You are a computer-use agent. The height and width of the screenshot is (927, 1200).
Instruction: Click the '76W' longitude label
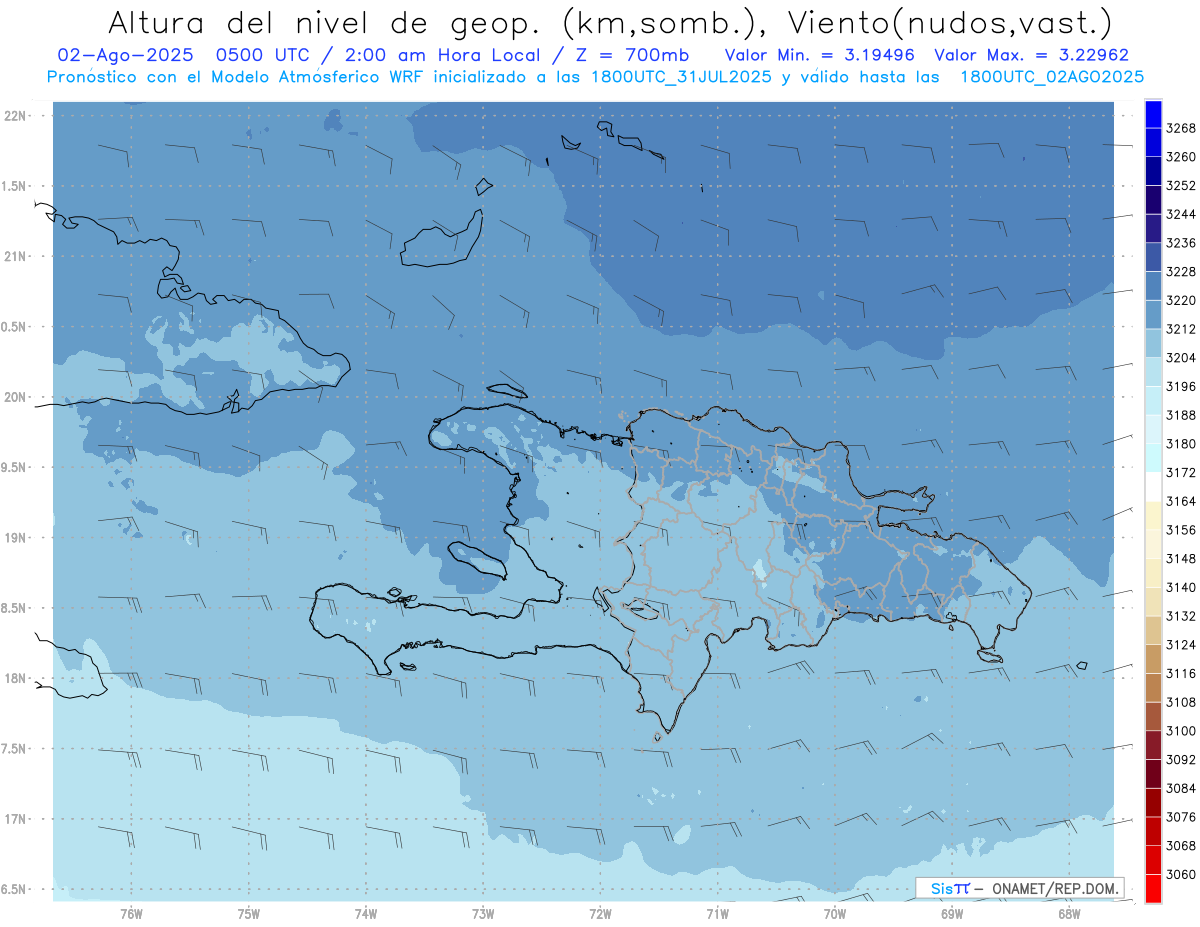(x=132, y=914)
